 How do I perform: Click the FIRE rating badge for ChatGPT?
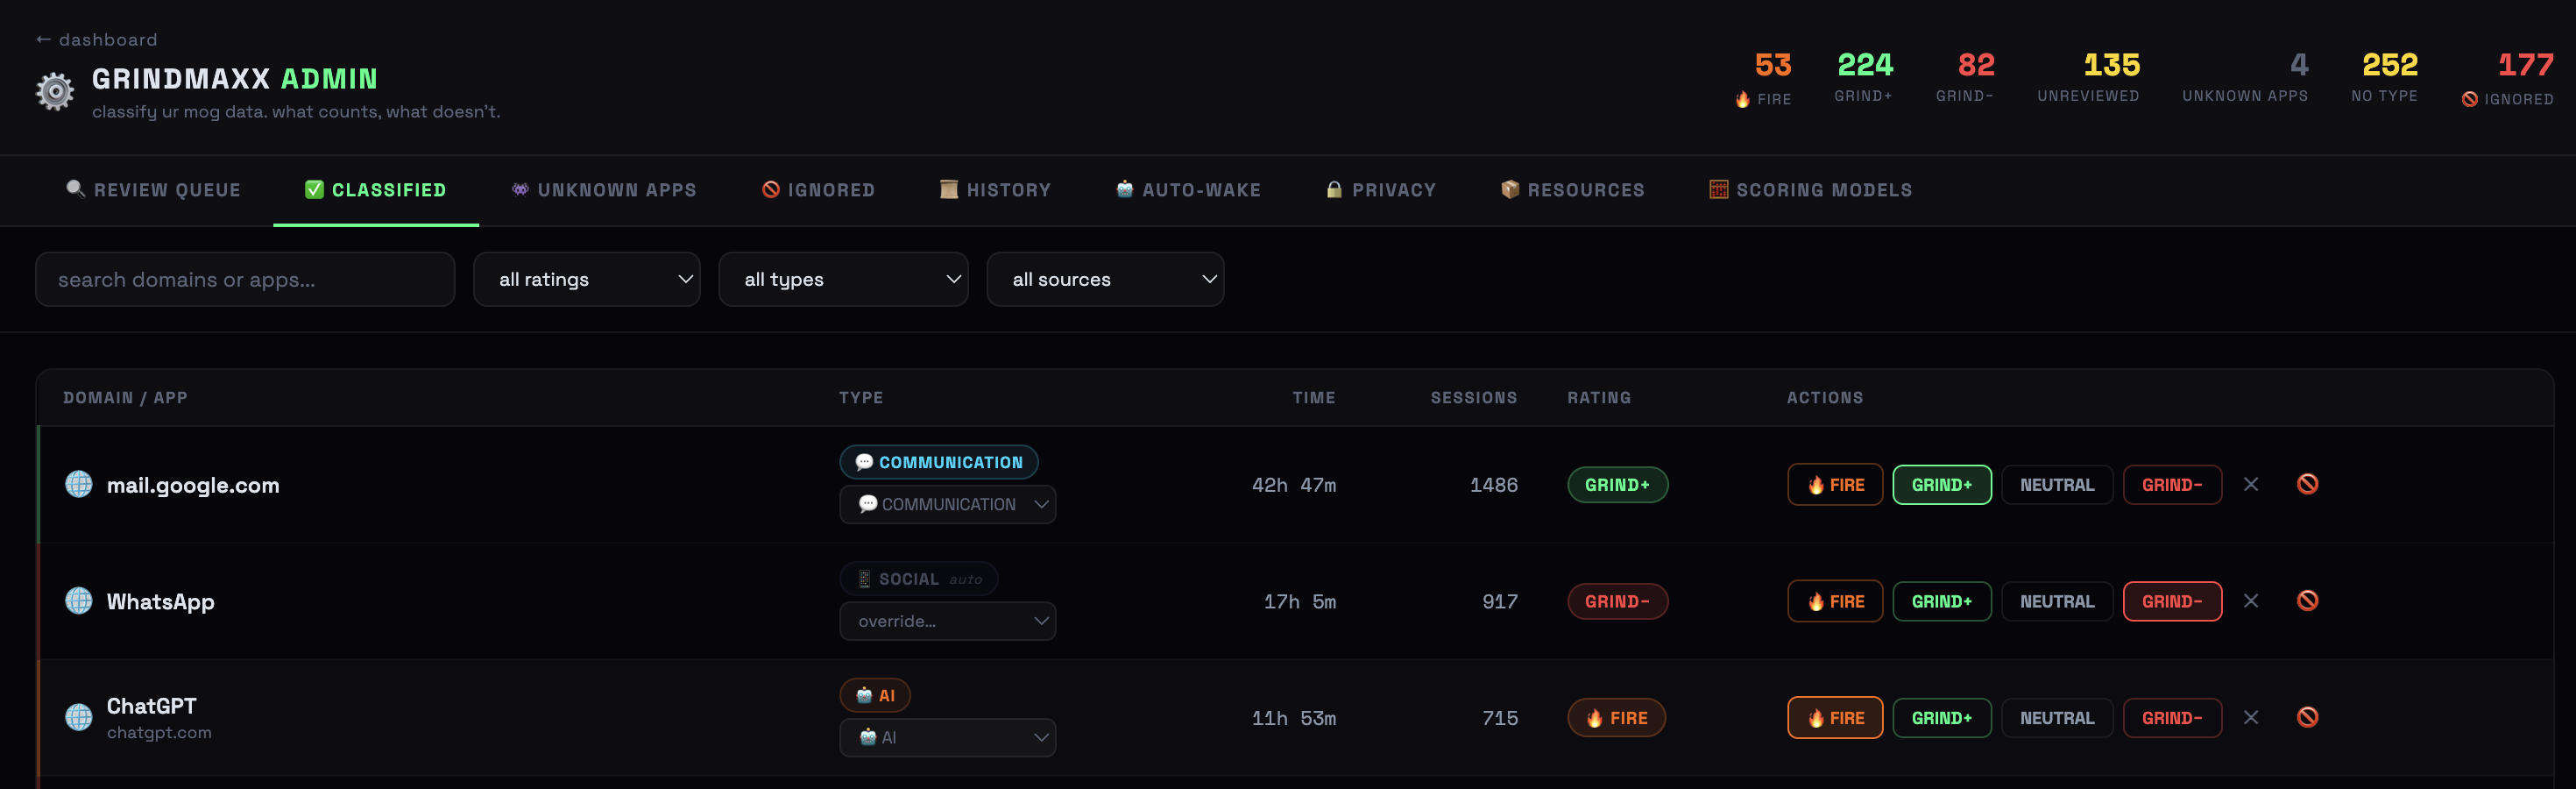pos(1617,718)
